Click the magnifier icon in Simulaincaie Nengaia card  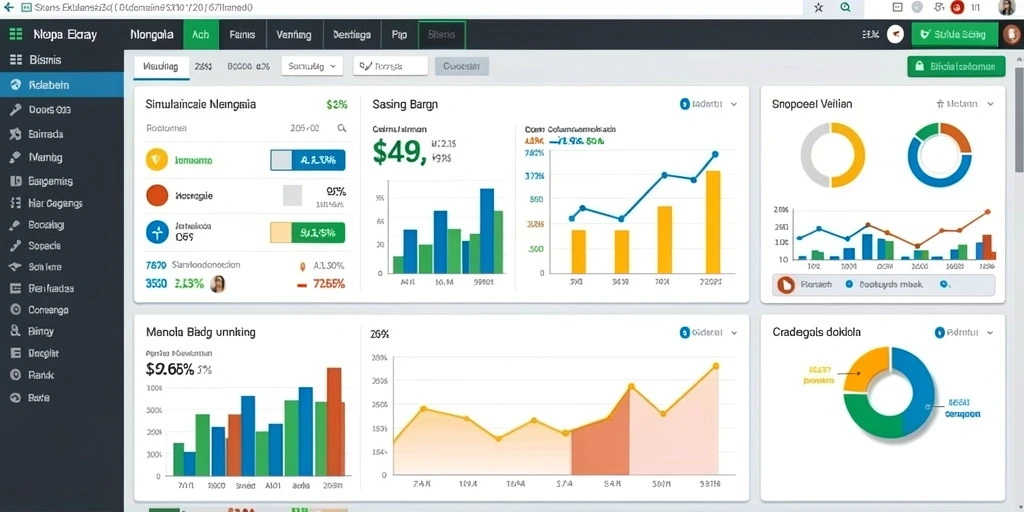(x=342, y=129)
